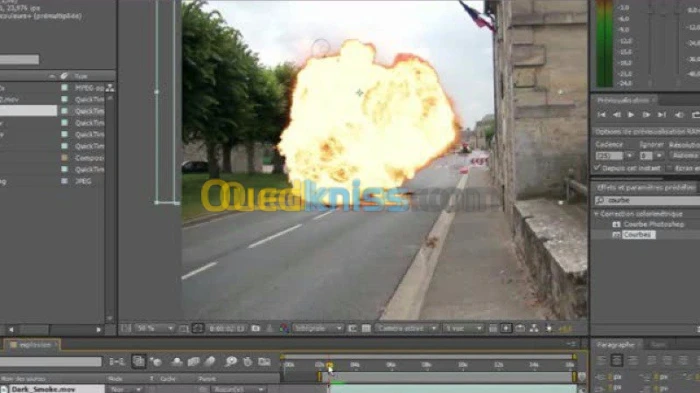Click the 'Type' column header in project panel
Viewport: 700px width, 393px height.
(81, 76)
